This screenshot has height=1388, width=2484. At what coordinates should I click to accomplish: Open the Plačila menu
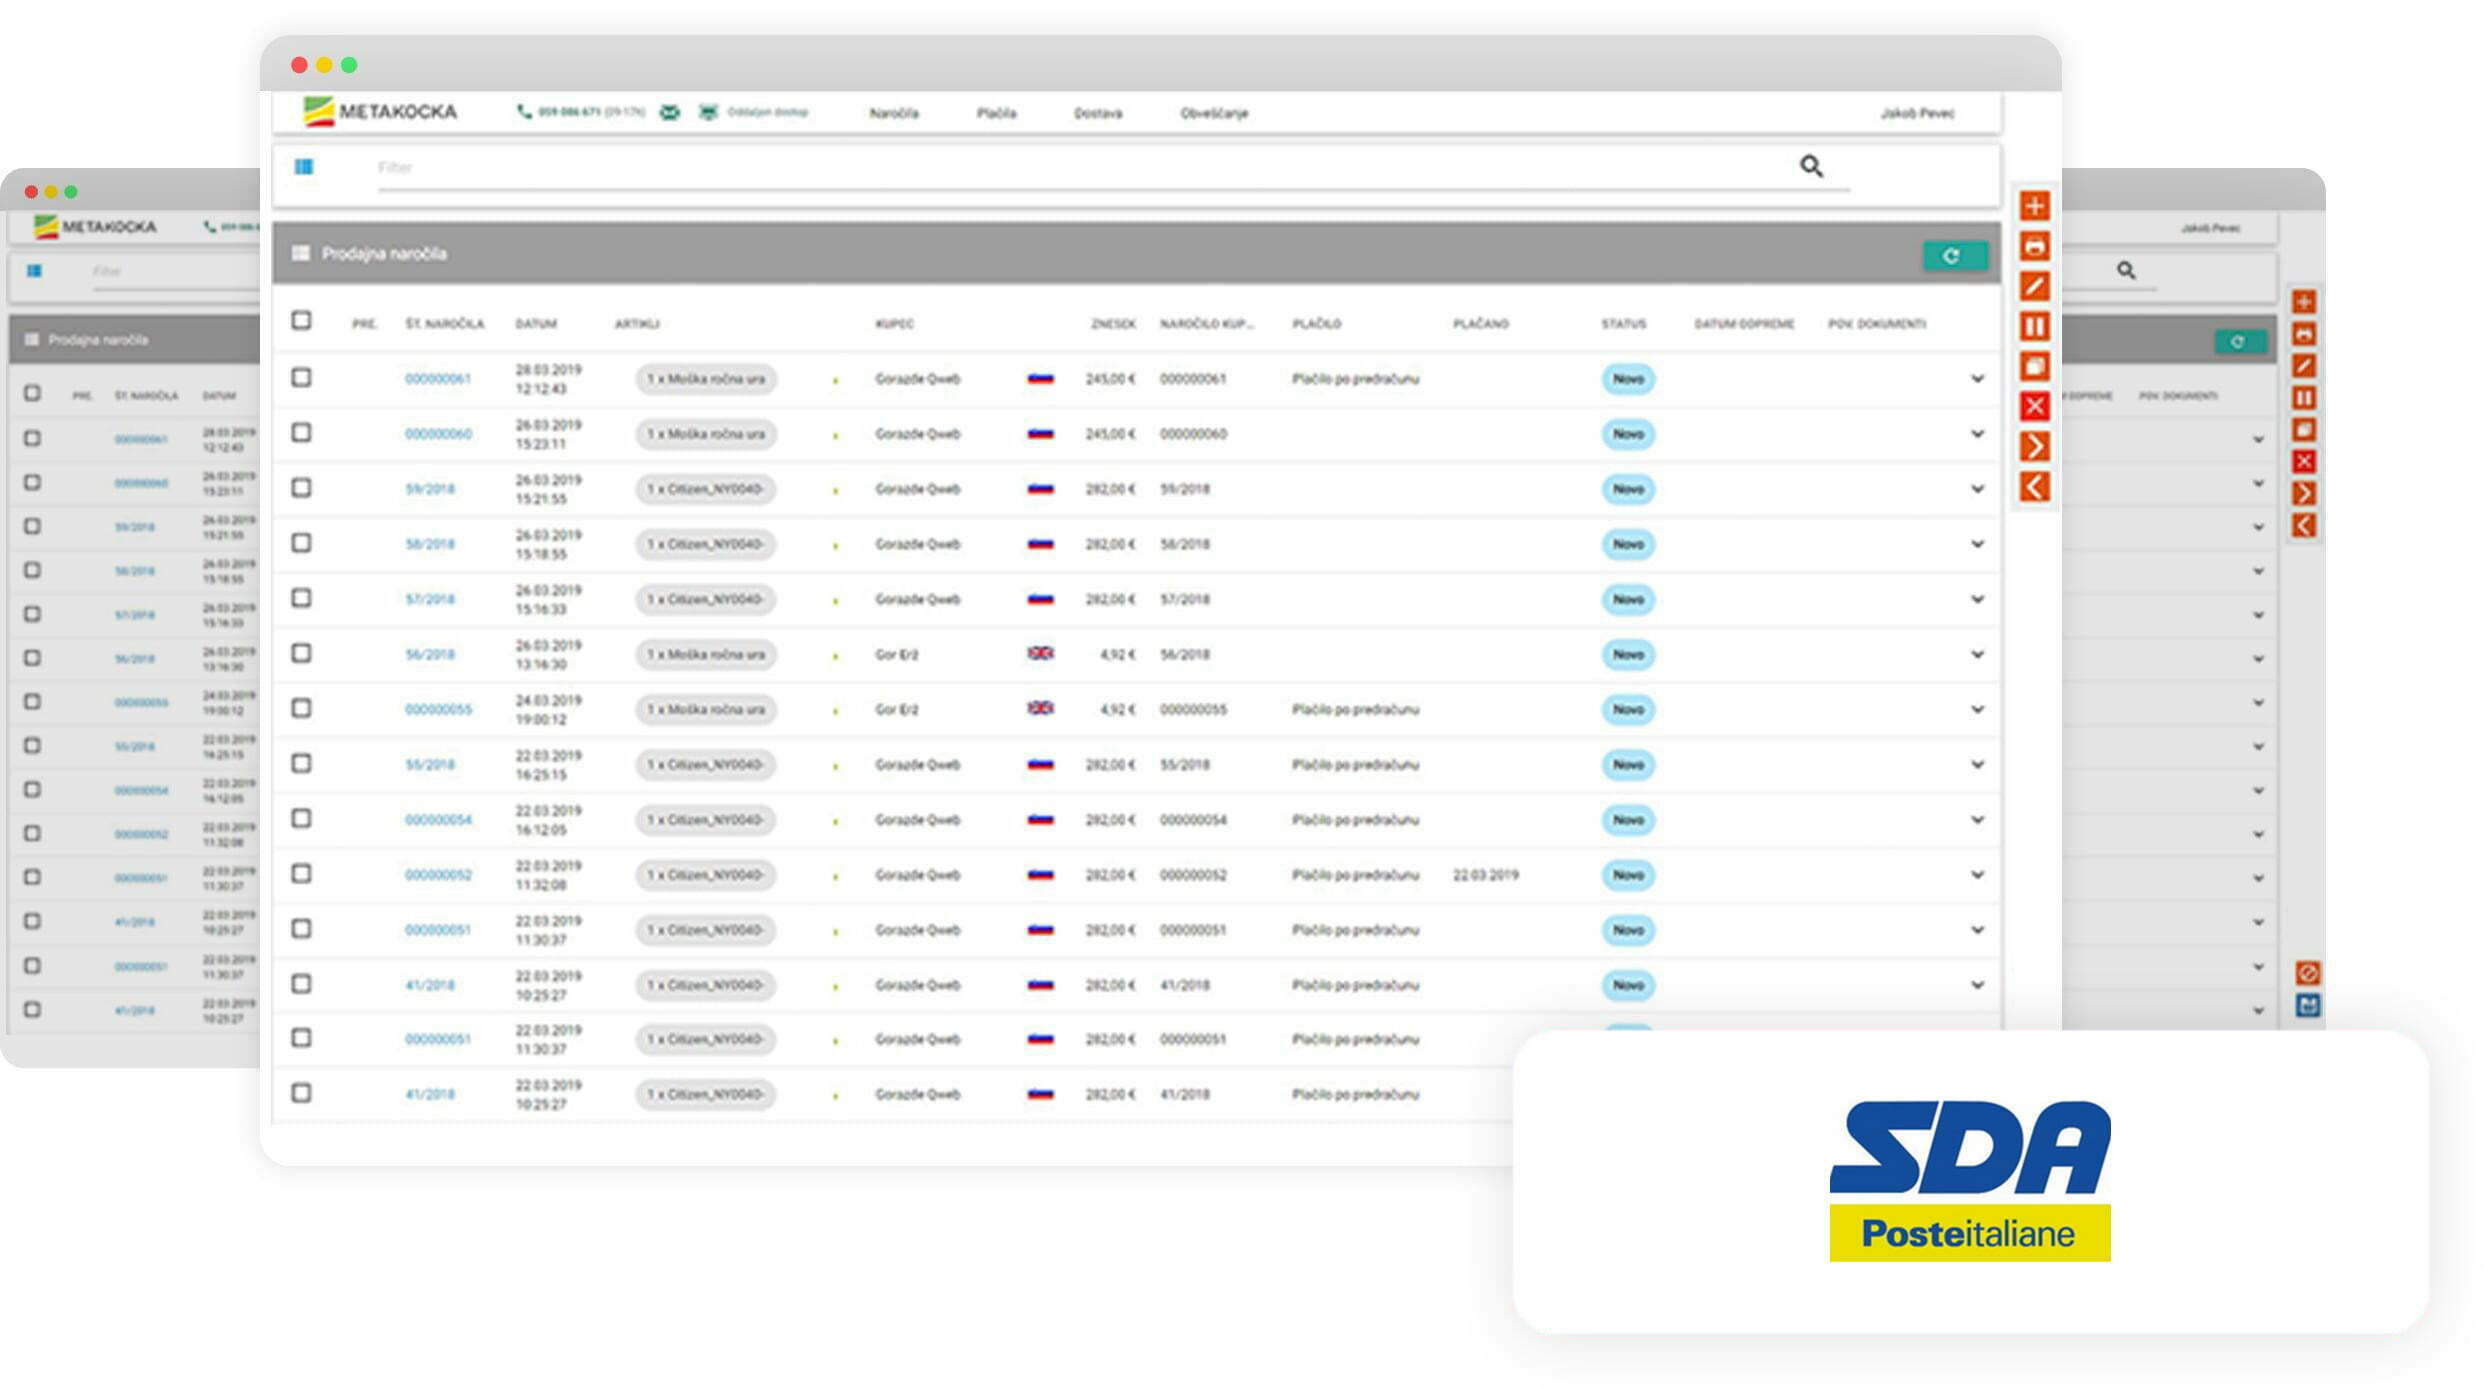[x=996, y=113]
